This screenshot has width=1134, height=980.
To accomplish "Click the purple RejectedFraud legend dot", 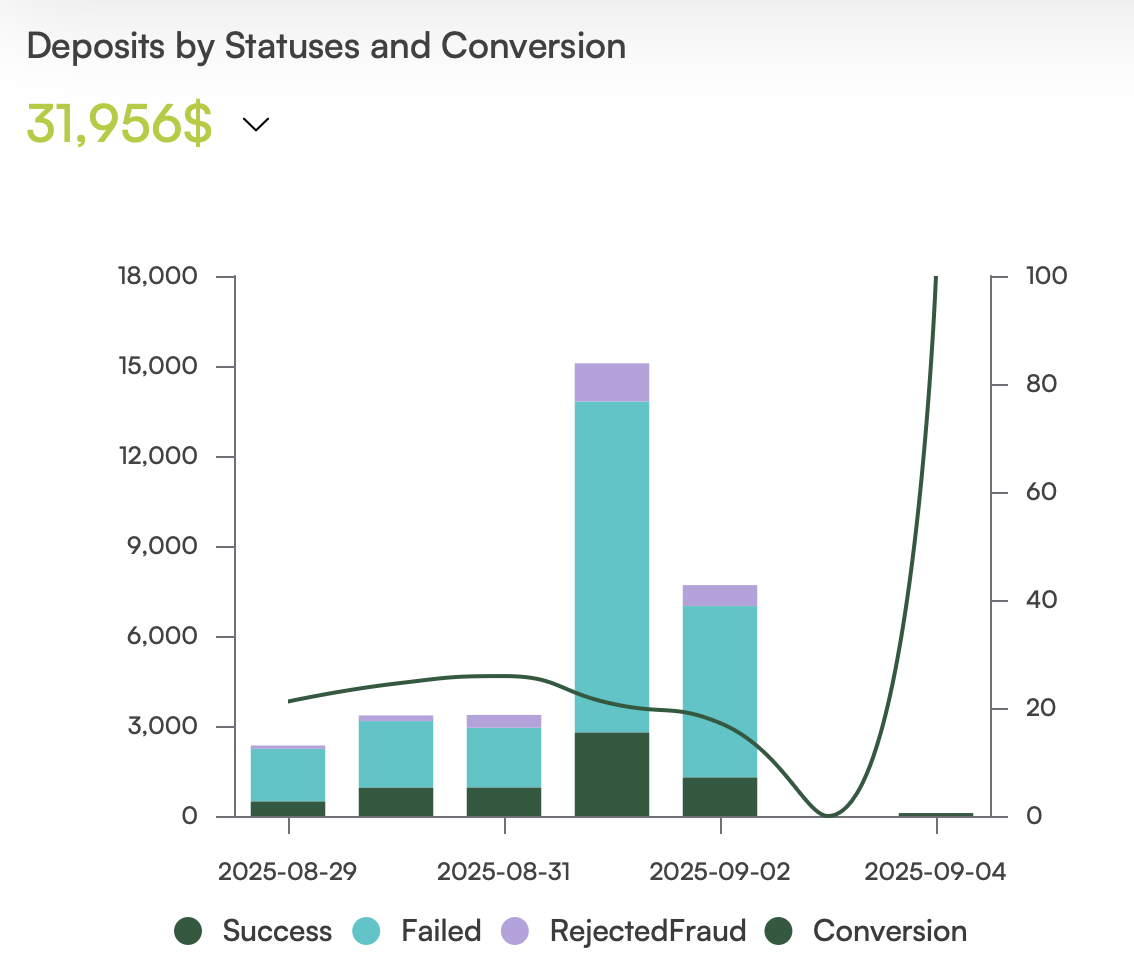I will coord(515,932).
